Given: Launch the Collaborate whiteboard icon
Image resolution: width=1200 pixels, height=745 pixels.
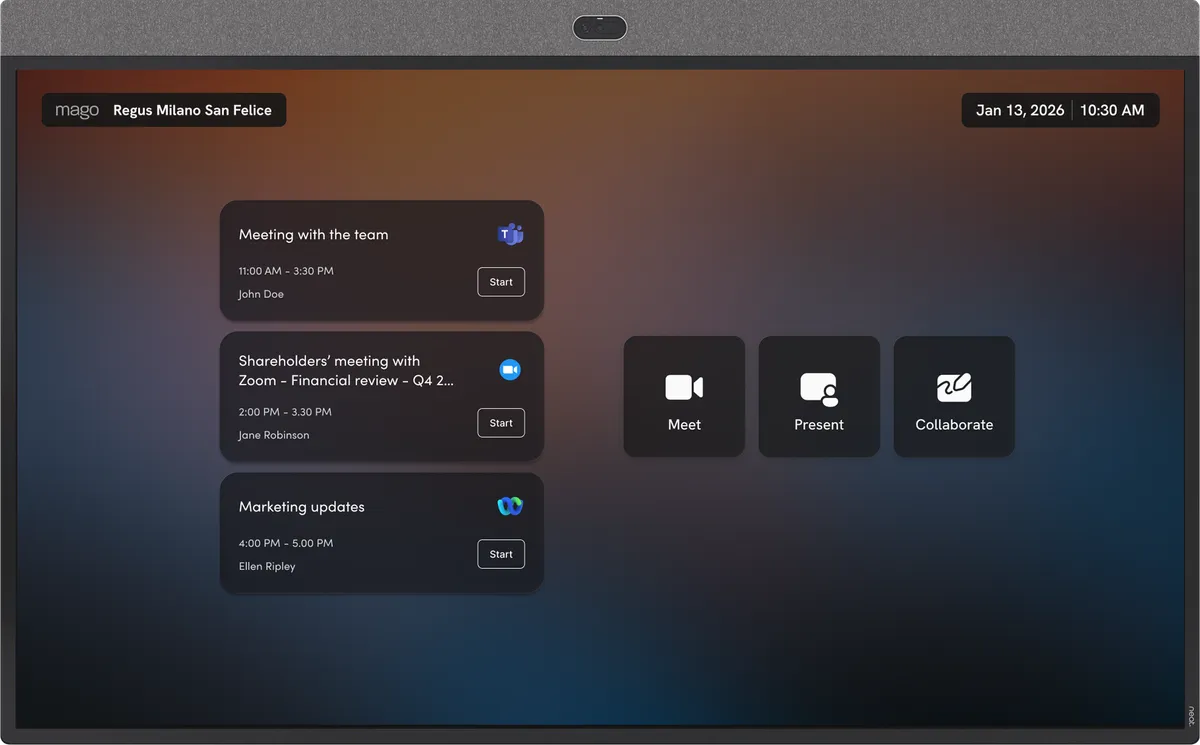Looking at the screenshot, I should [954, 387].
